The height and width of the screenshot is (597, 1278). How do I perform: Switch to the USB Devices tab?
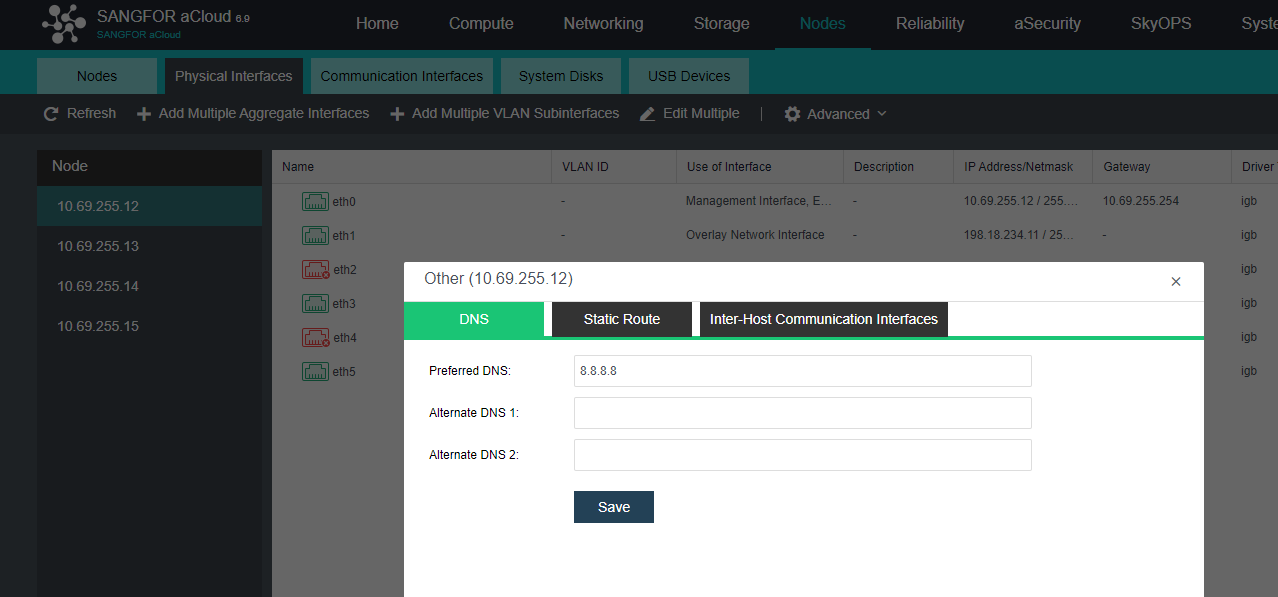click(x=688, y=75)
